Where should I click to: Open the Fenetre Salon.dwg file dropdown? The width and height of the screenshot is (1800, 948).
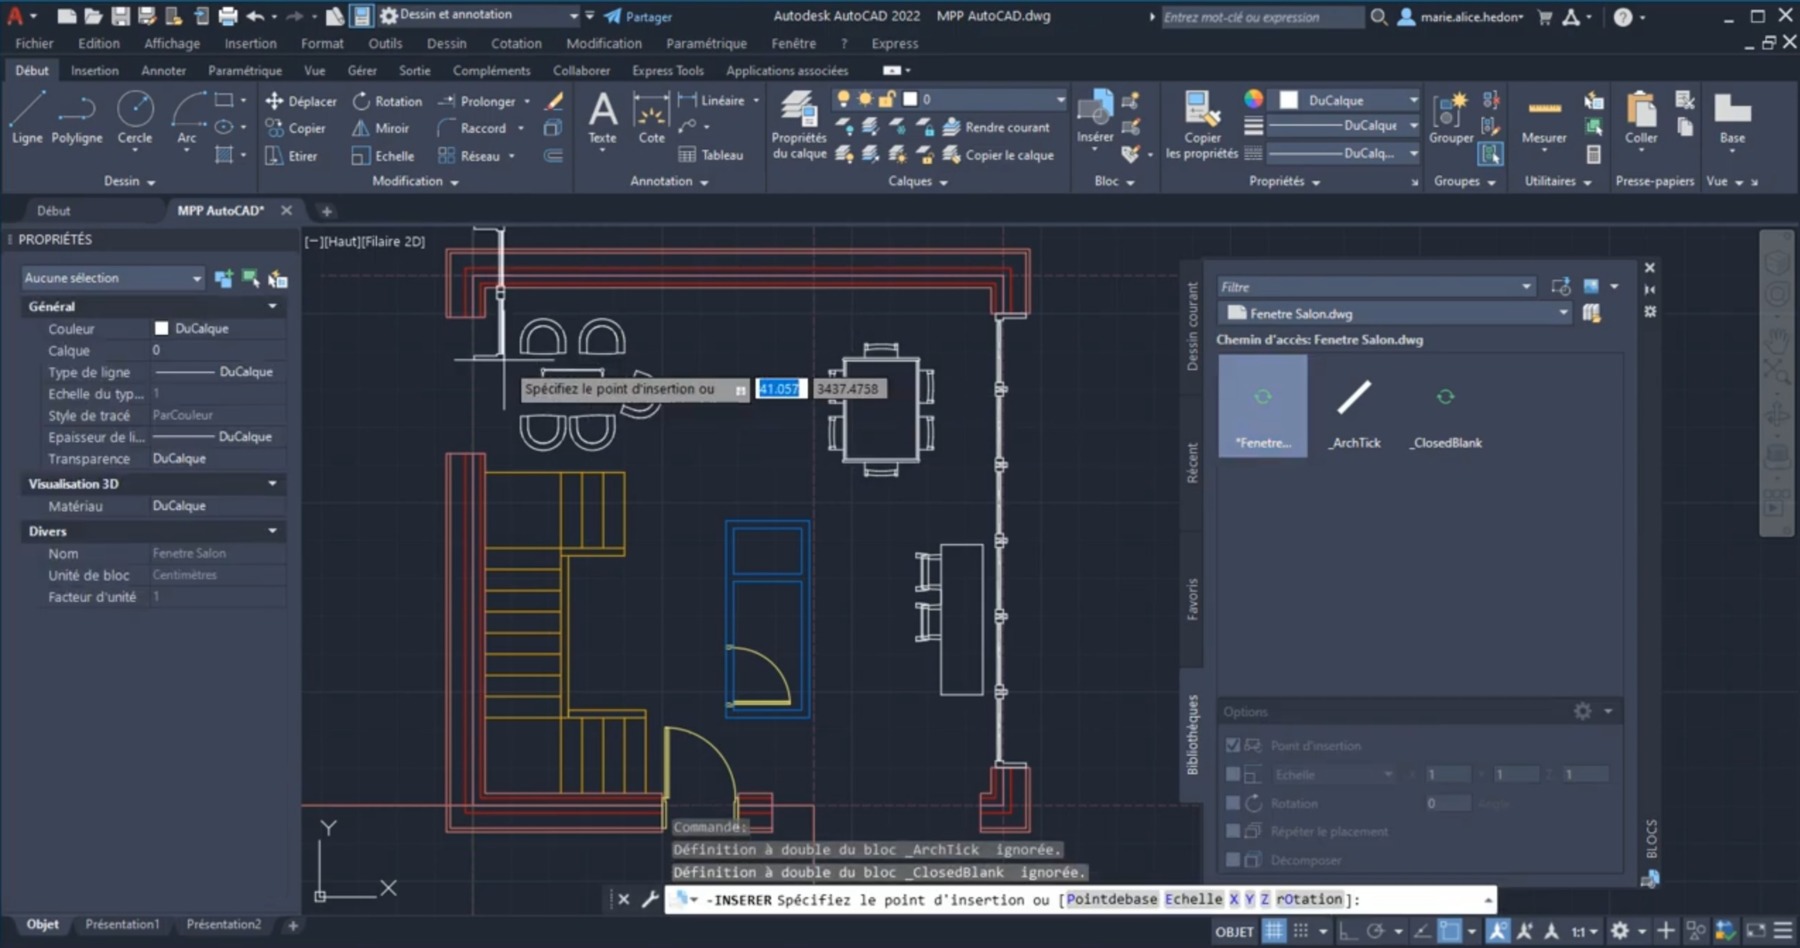tap(1396, 313)
